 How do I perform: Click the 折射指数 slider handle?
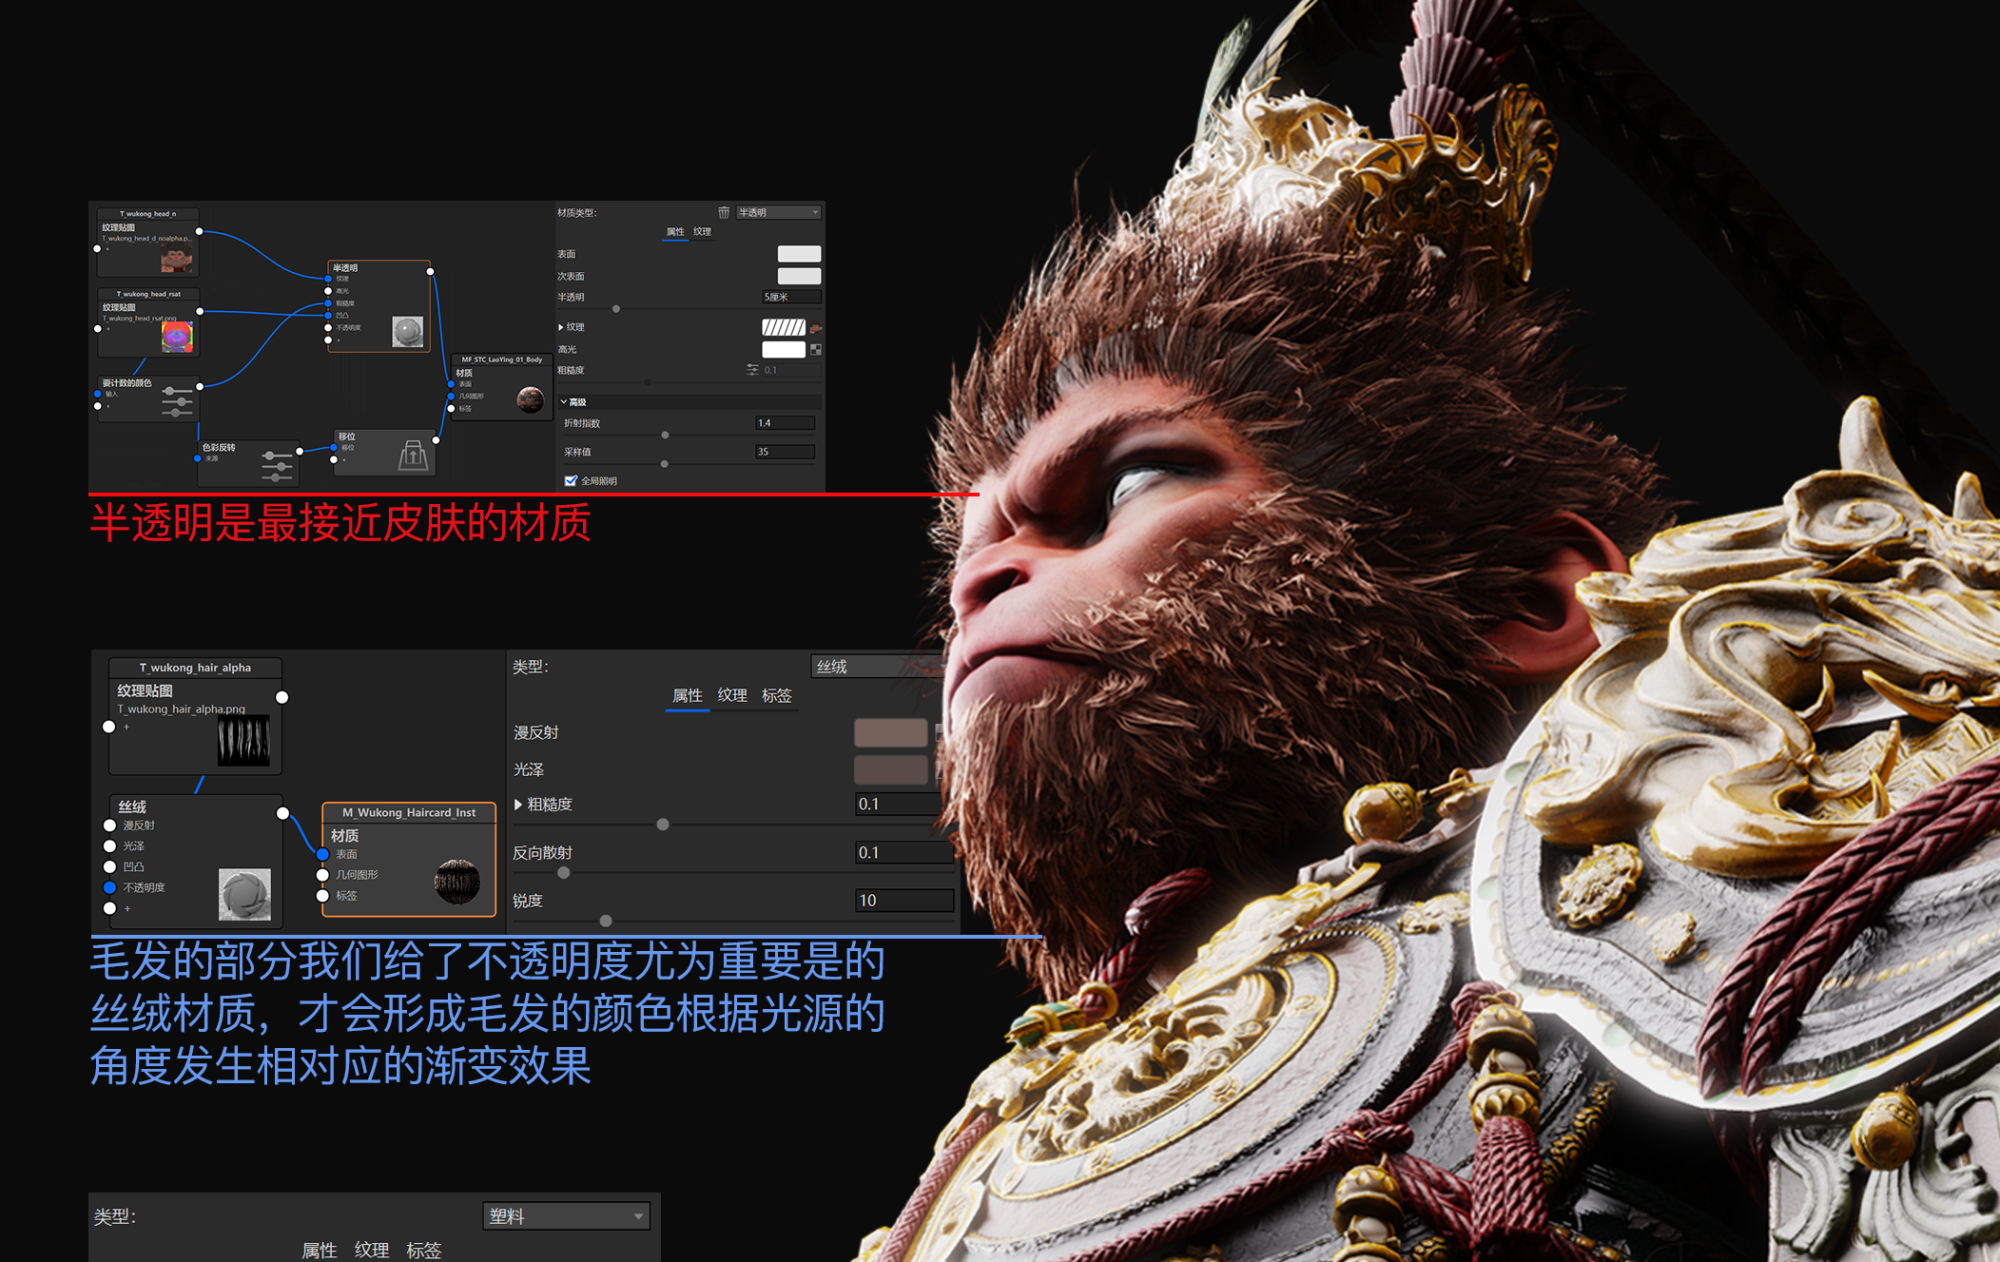click(x=665, y=435)
